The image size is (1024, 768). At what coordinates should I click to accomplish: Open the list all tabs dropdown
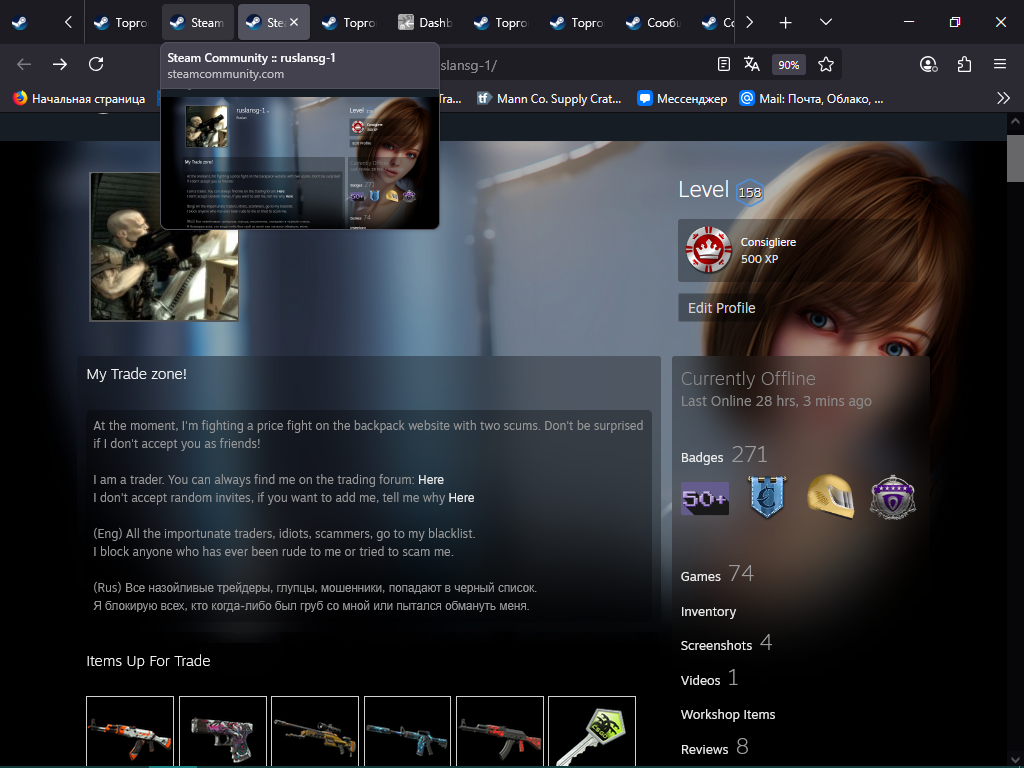click(x=825, y=22)
